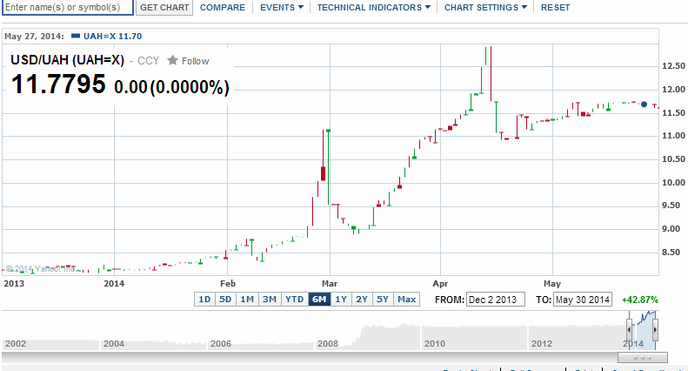
Task: Open the Events dropdown menu
Action: pyautogui.click(x=282, y=7)
